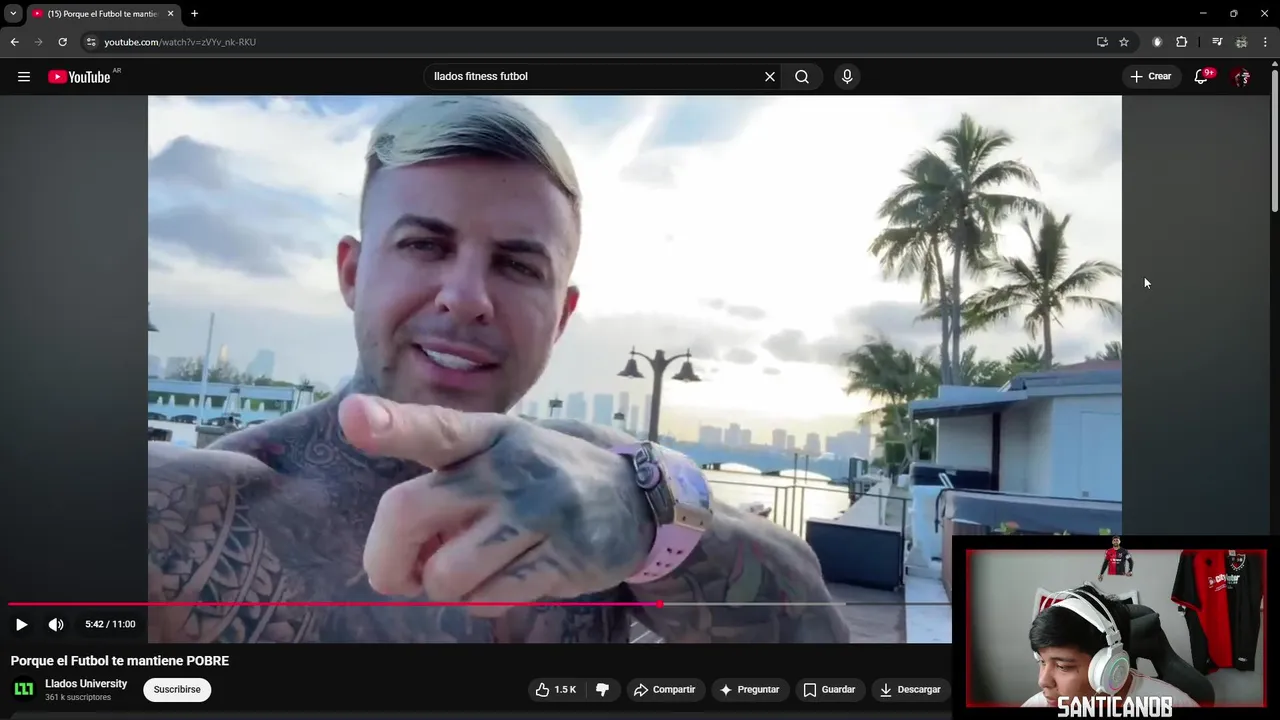This screenshot has width=1280, height=720.
Task: Open the tab search dropdown arrow
Action: [x=13, y=14]
